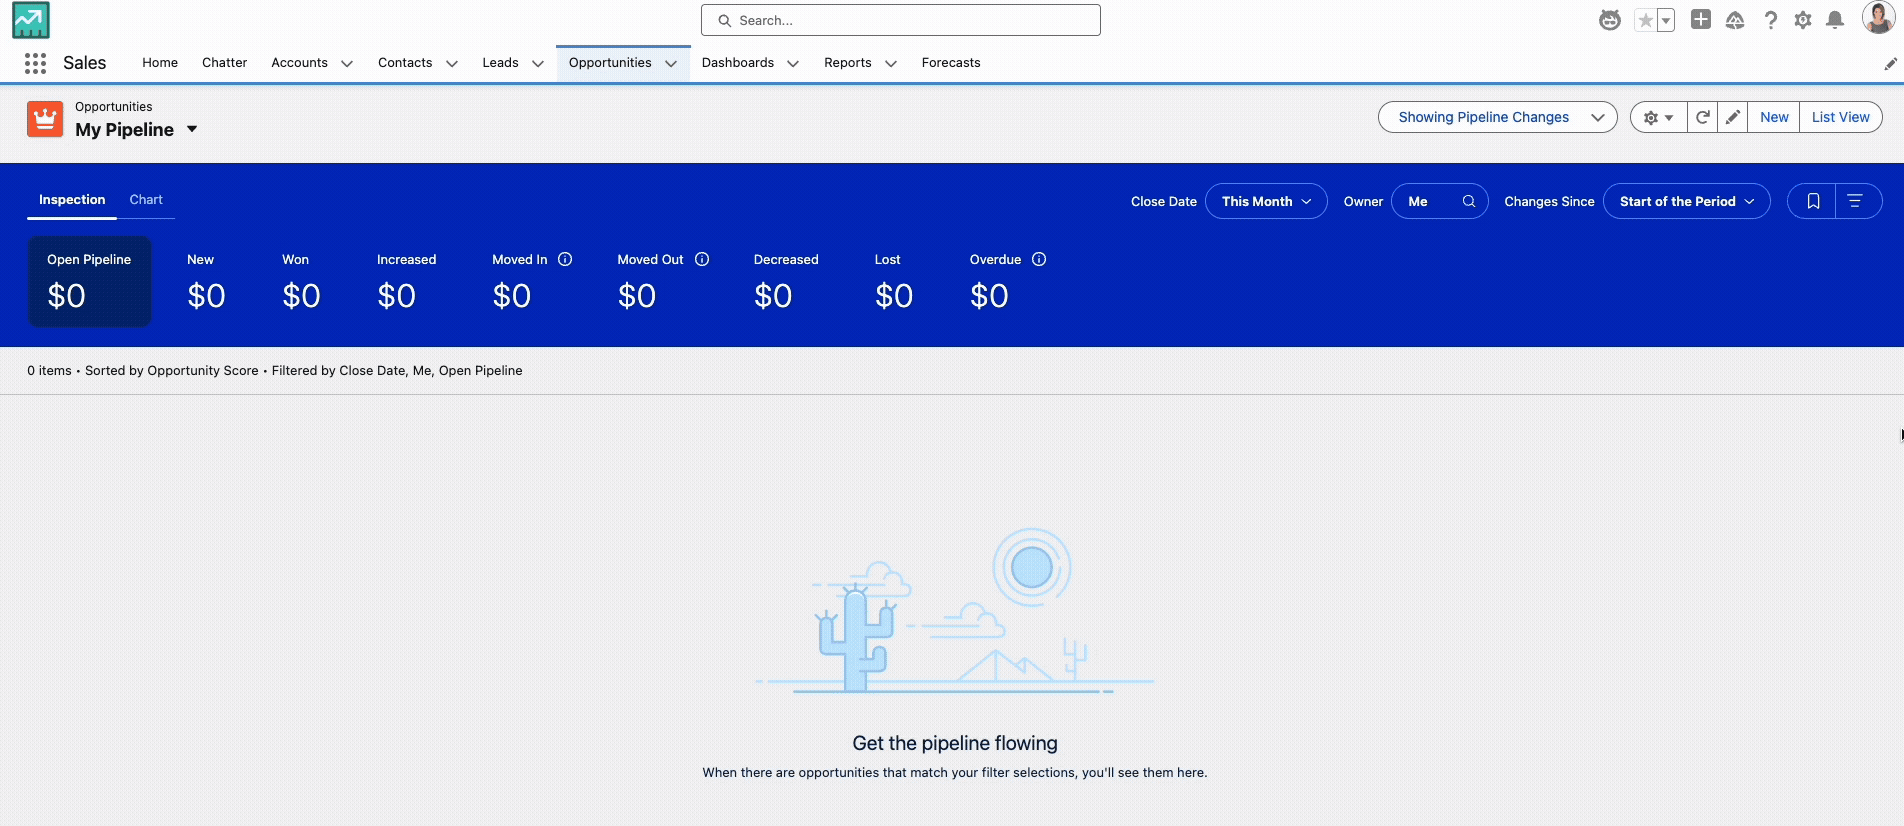Refresh the pipeline list view

[x=1702, y=117]
